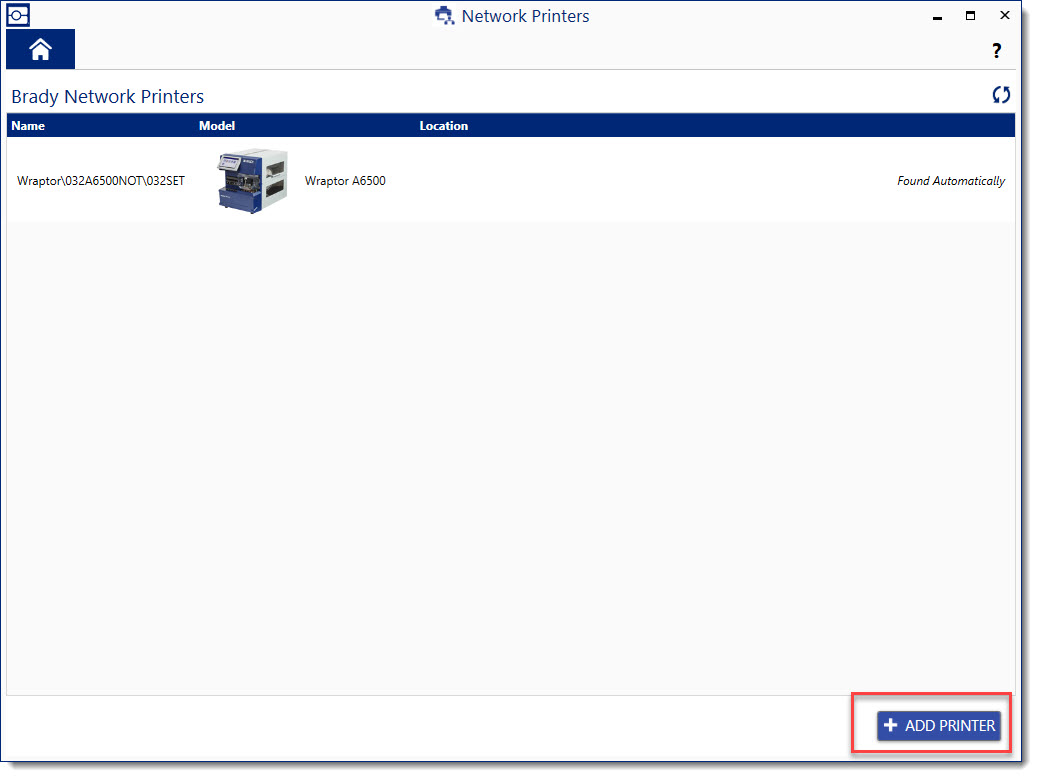The height and width of the screenshot is (777, 1037).
Task: Click the Add Printer button
Action: 938,725
